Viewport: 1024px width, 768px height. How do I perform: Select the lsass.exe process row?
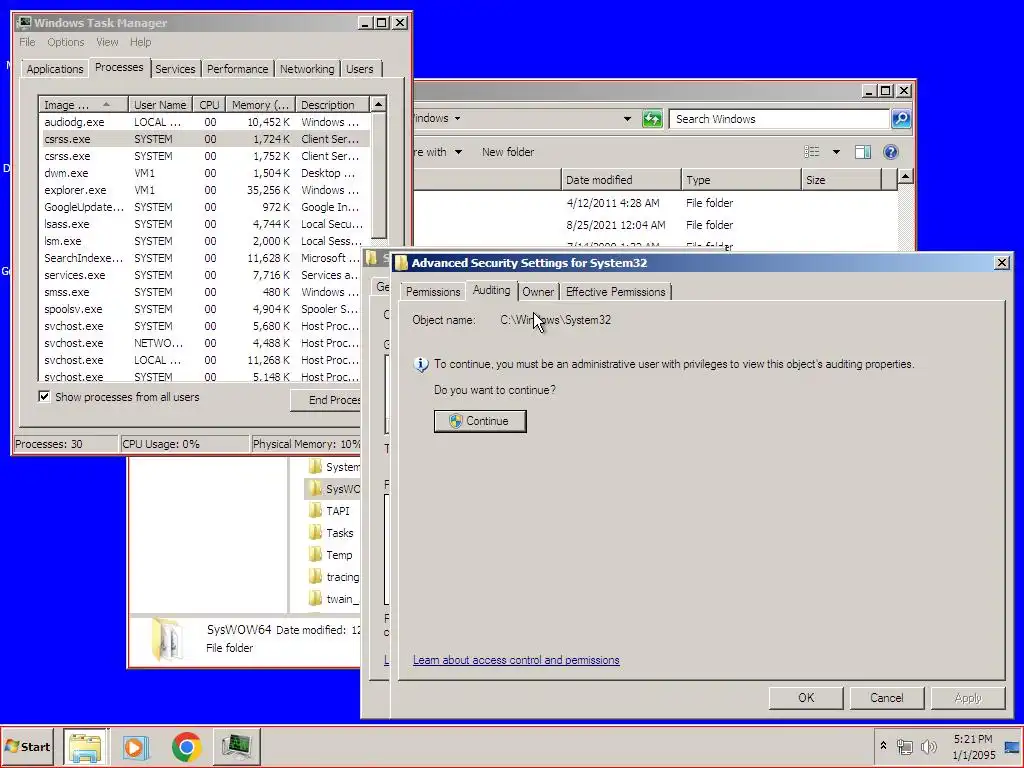204,224
